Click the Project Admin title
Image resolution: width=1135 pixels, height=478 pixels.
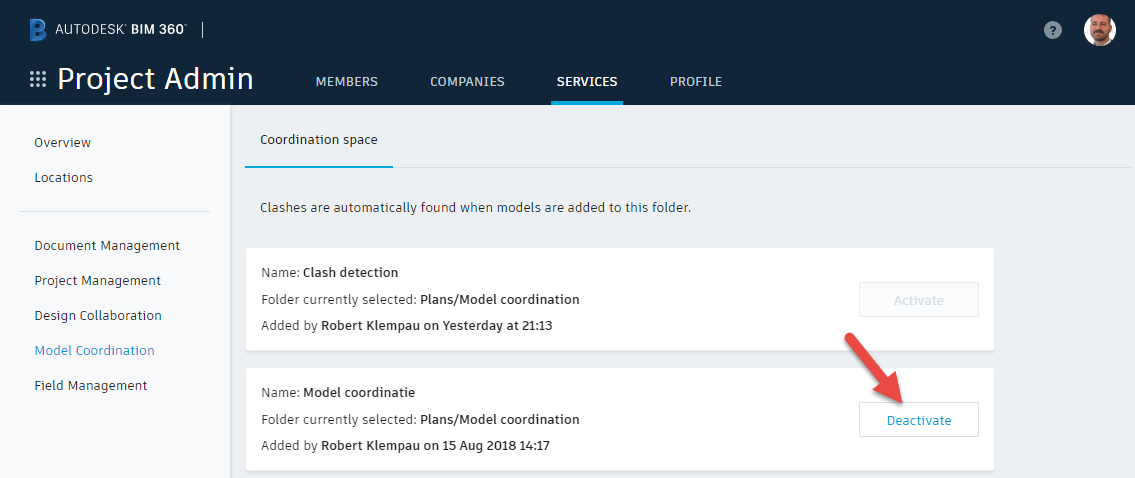click(156, 80)
